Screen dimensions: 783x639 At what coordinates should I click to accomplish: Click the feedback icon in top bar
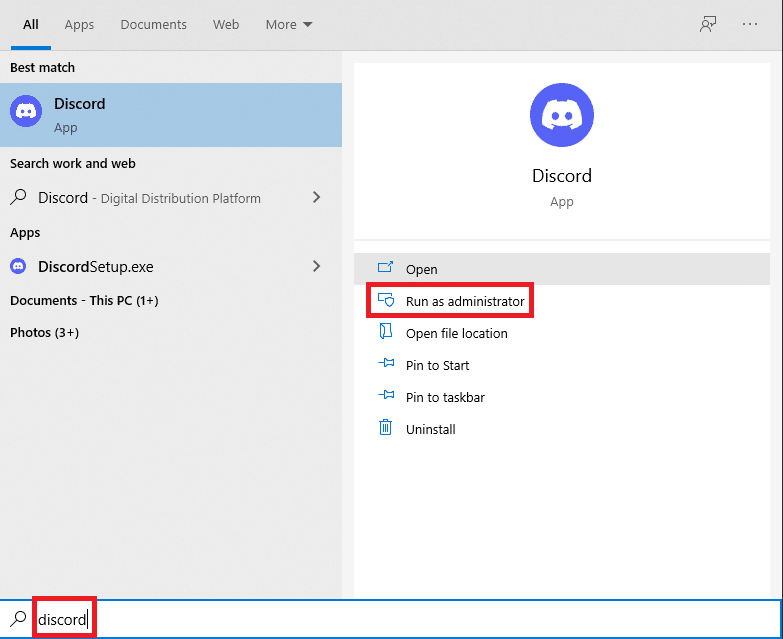point(708,24)
